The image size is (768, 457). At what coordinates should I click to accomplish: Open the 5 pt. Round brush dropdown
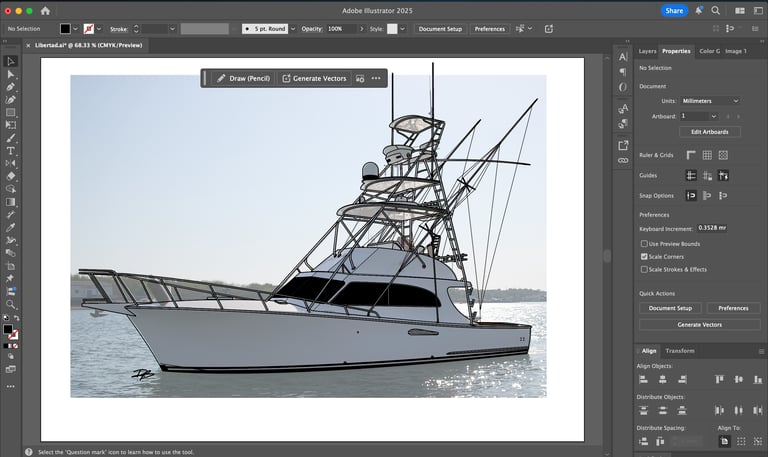point(293,29)
